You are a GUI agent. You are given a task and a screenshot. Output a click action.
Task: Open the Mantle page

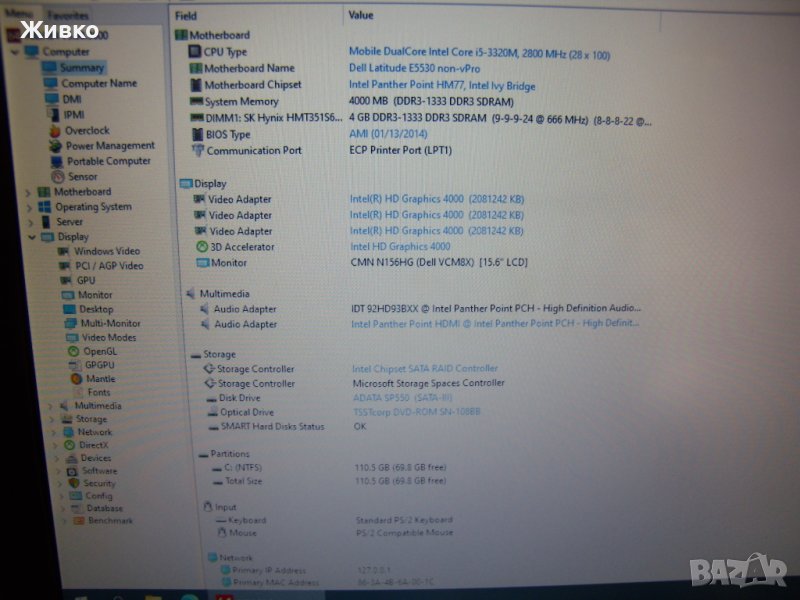tap(100, 379)
